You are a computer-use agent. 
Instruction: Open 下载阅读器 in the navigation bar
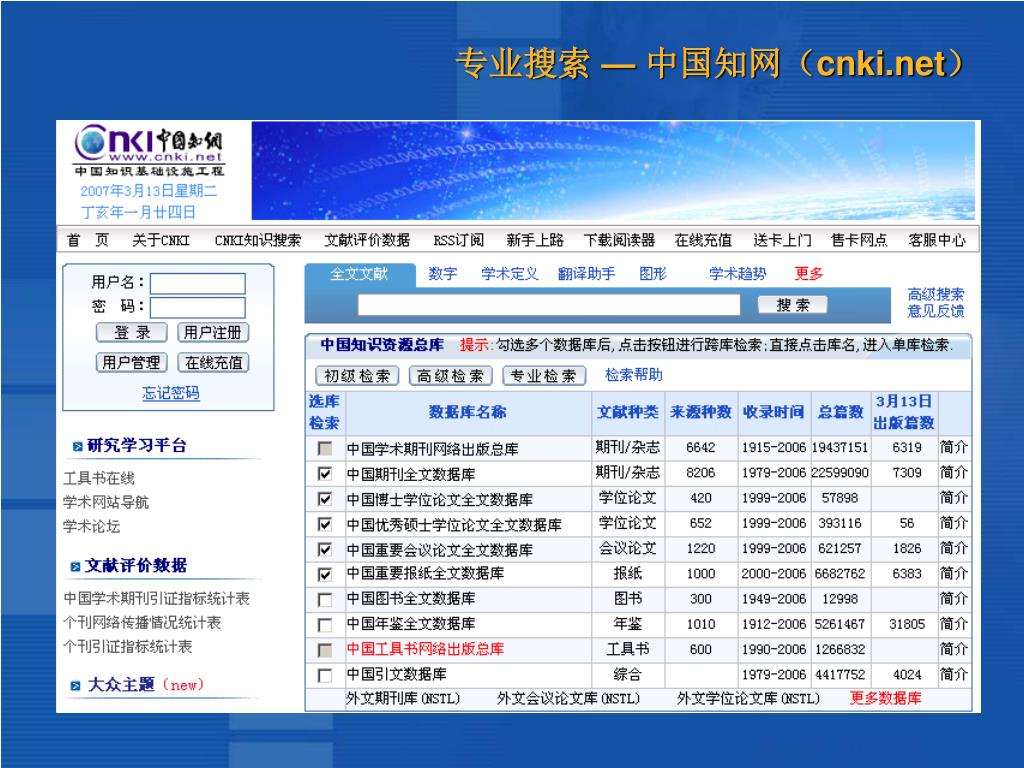(619, 240)
